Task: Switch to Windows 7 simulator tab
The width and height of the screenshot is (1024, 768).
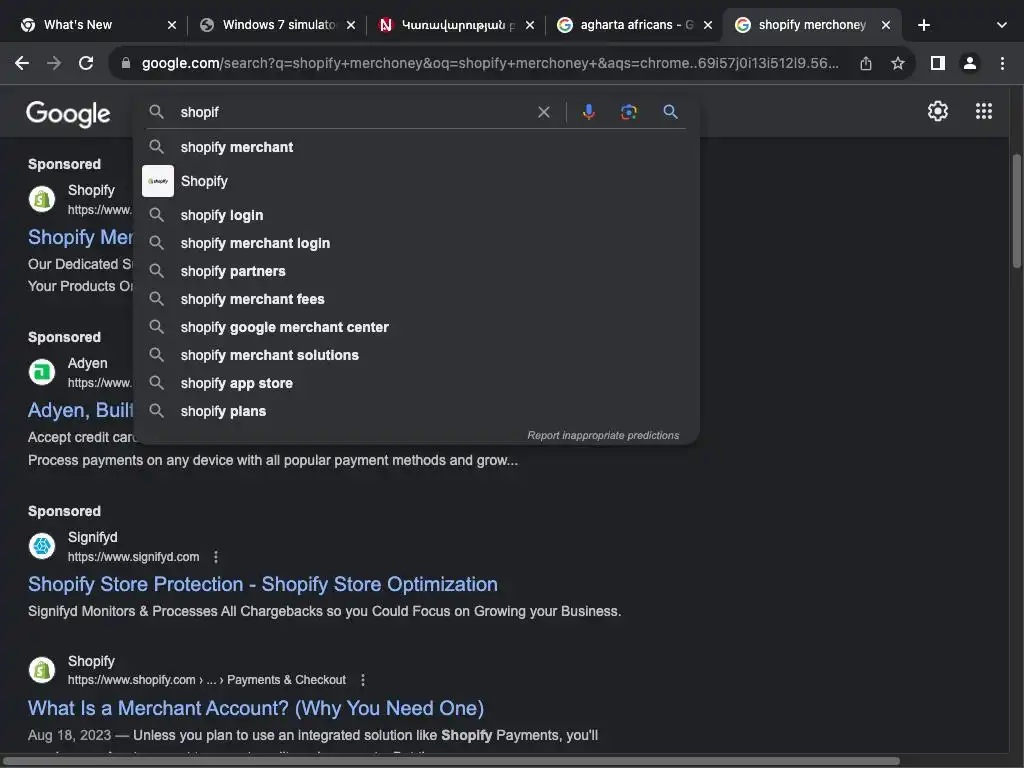Action: tap(278, 25)
